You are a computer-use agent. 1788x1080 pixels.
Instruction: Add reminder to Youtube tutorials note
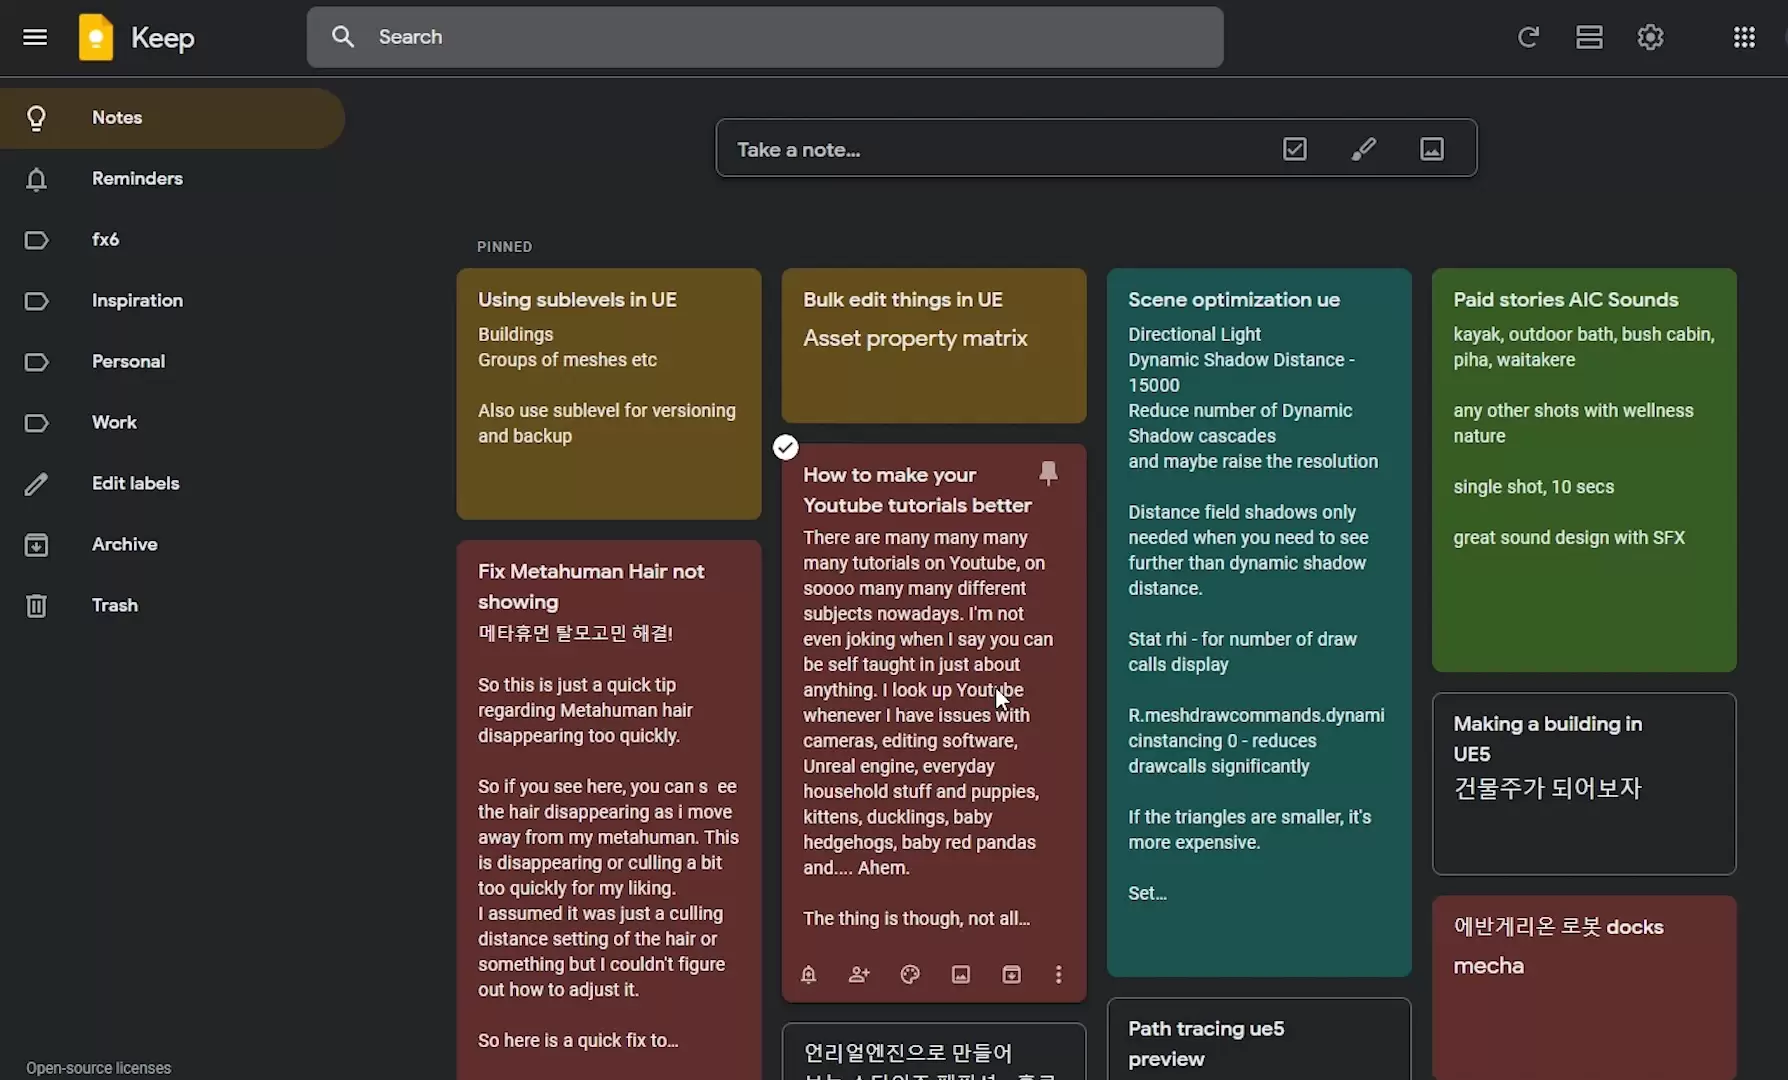pos(809,974)
